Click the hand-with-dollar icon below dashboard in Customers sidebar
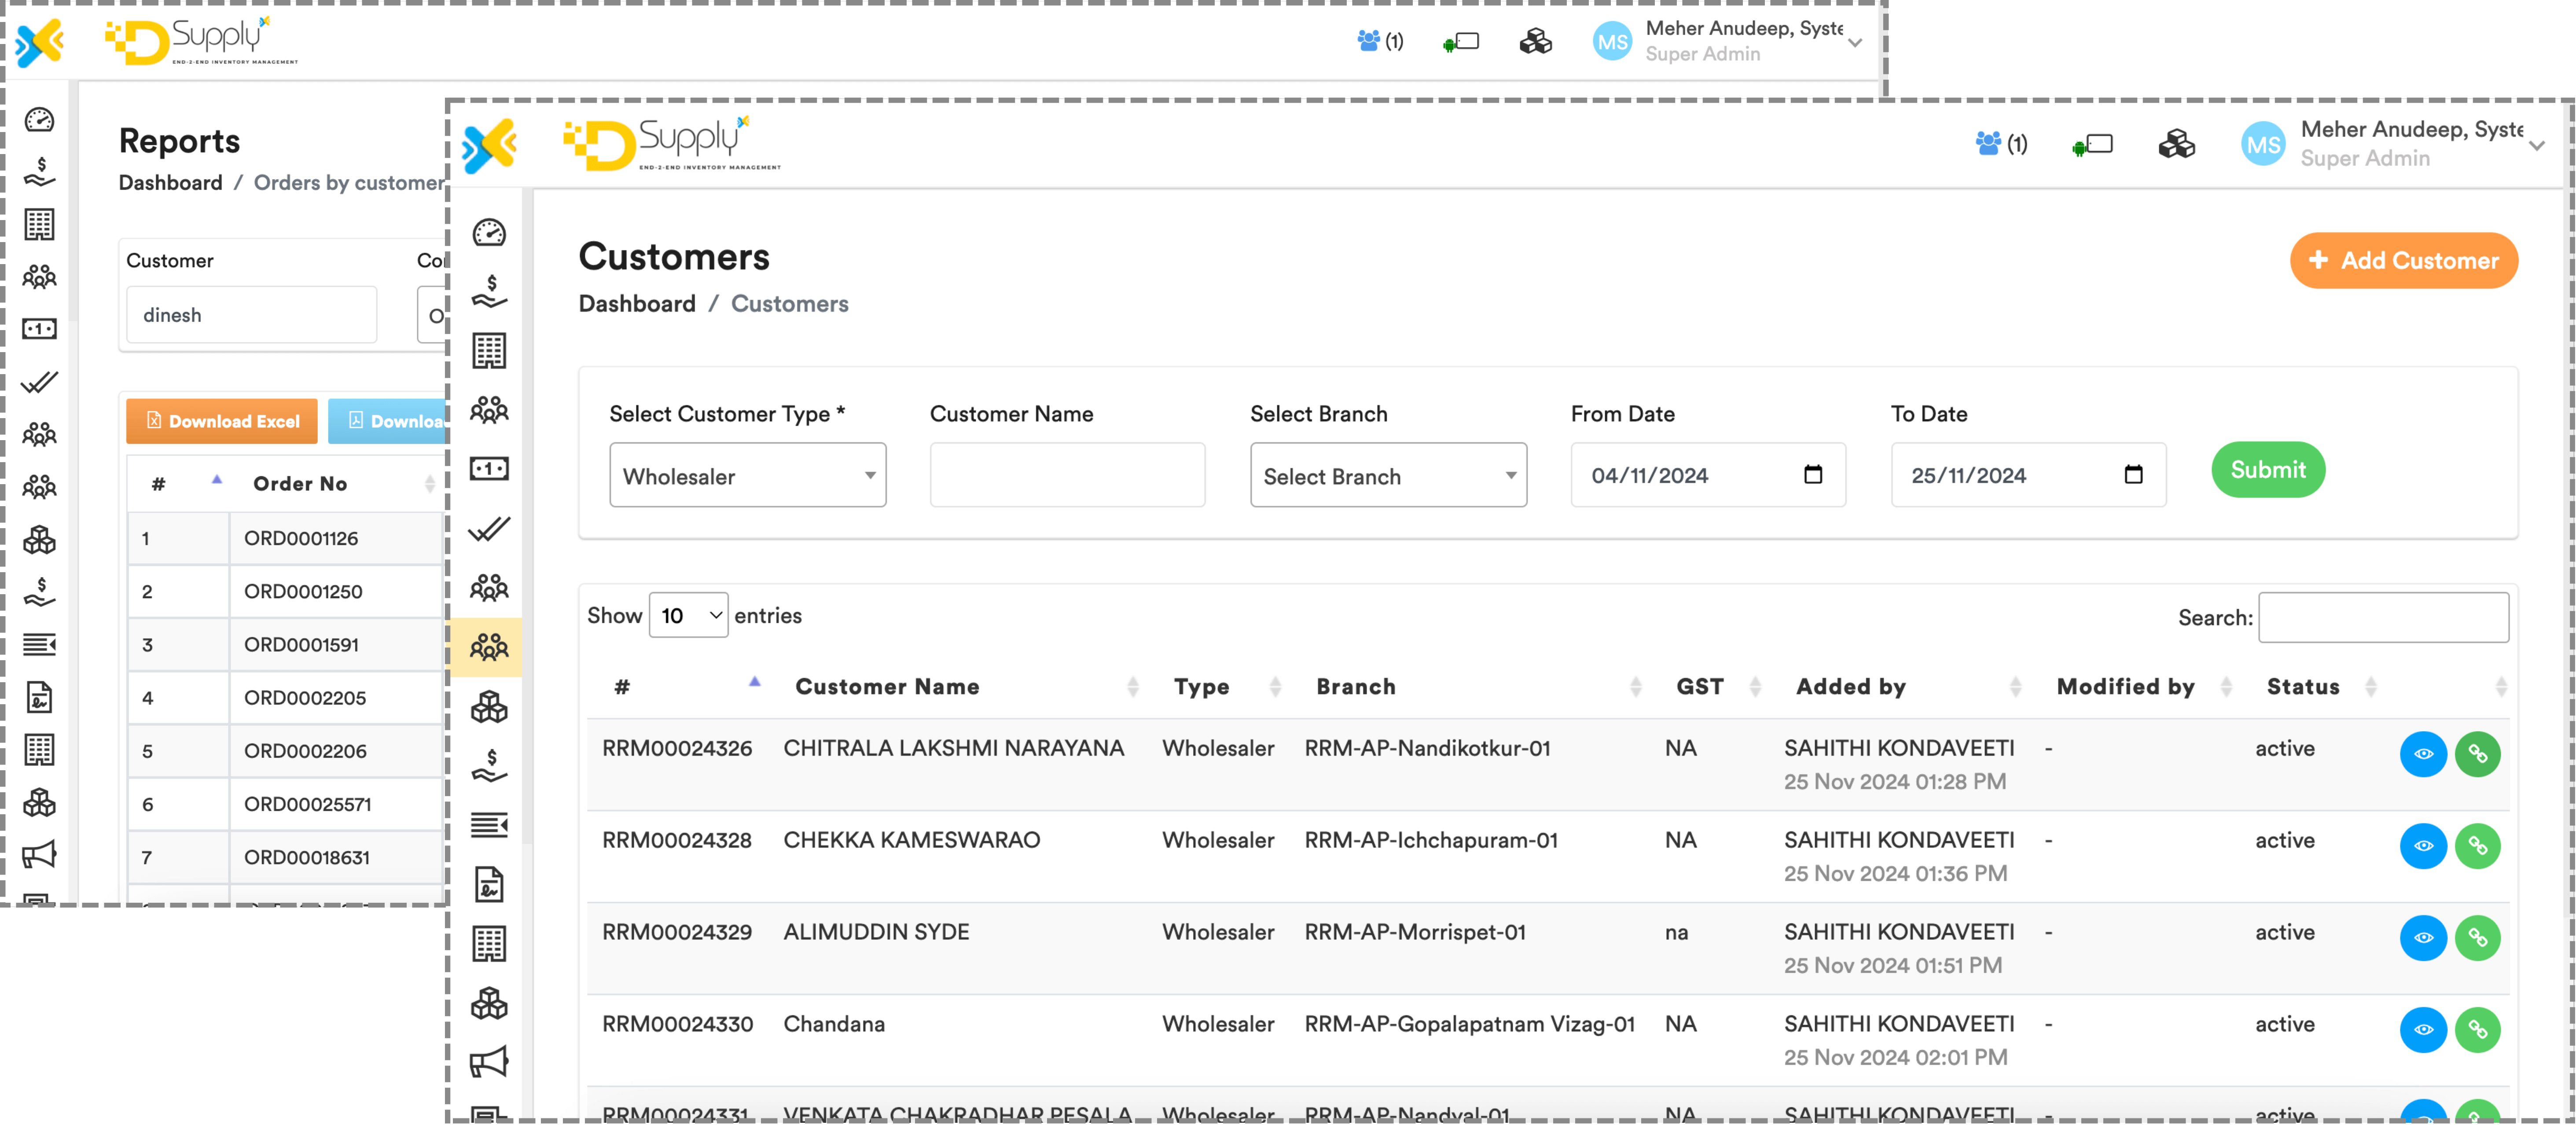 [489, 292]
